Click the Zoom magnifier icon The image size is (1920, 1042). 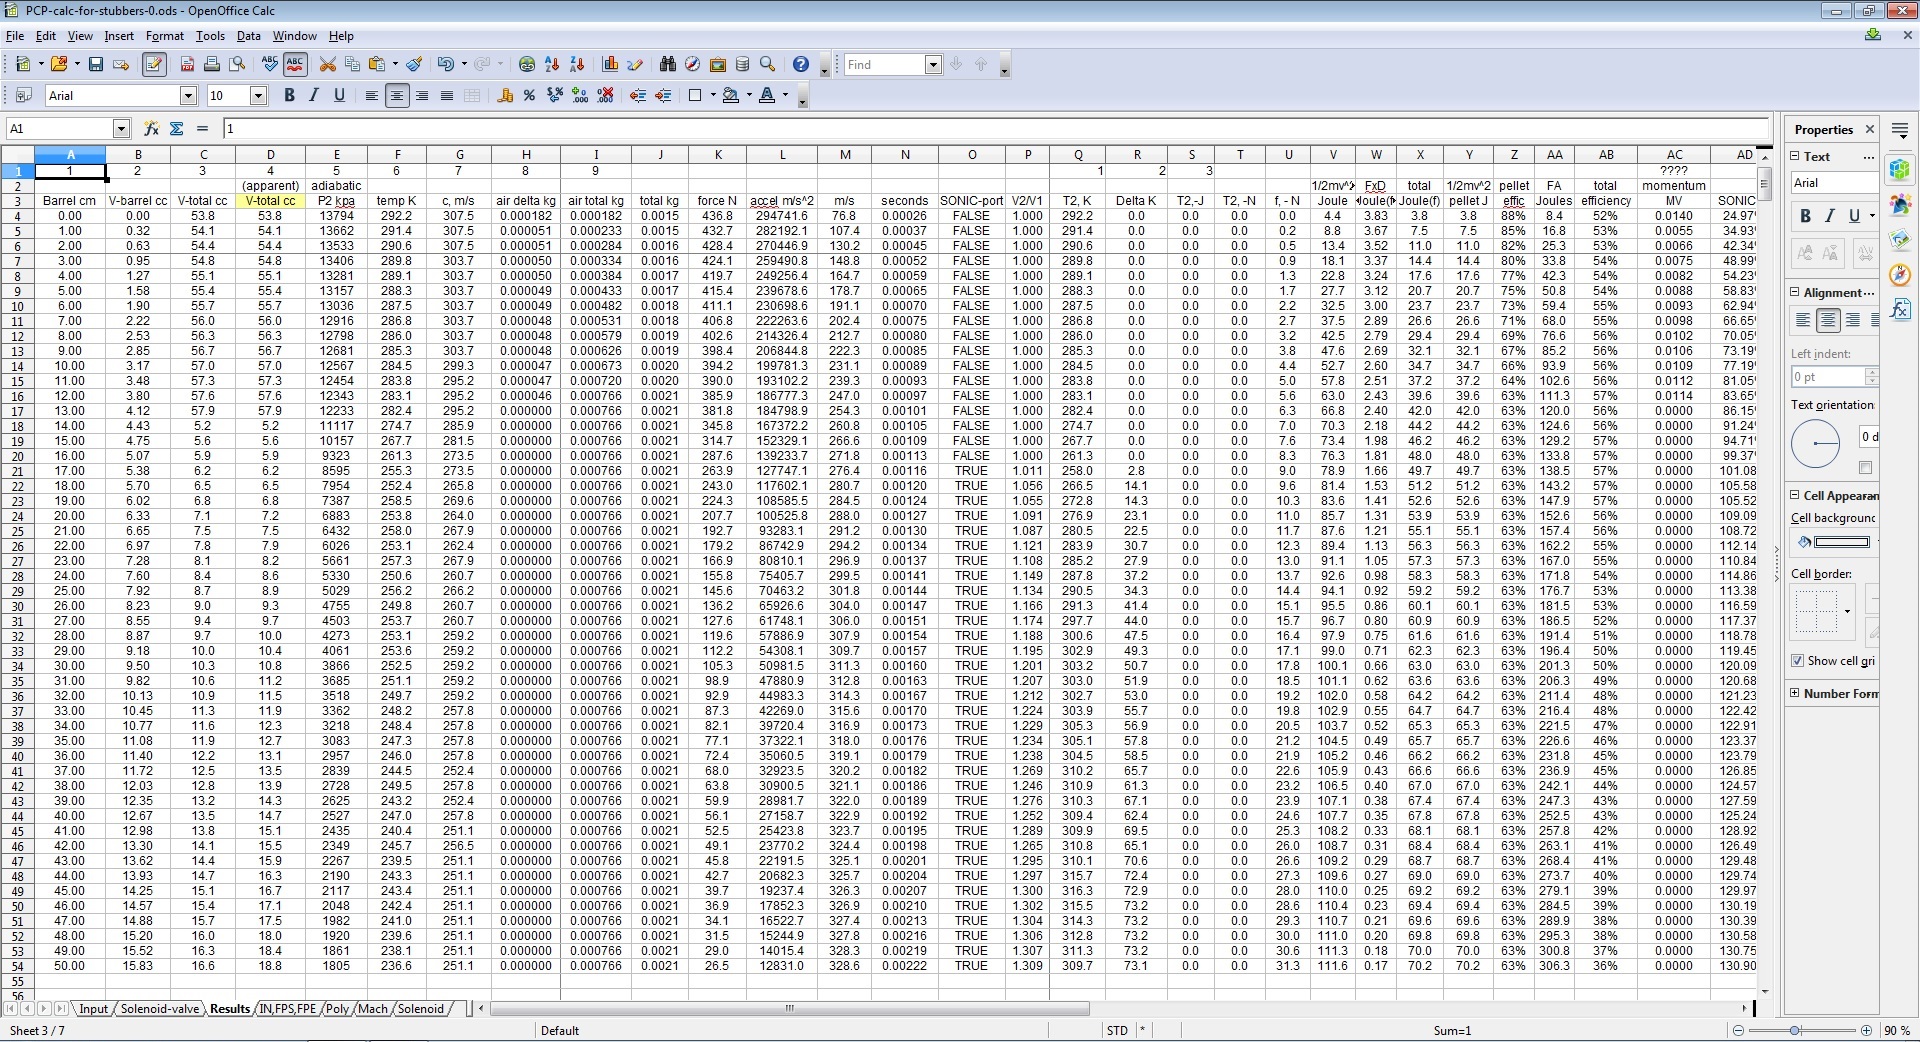(x=768, y=65)
